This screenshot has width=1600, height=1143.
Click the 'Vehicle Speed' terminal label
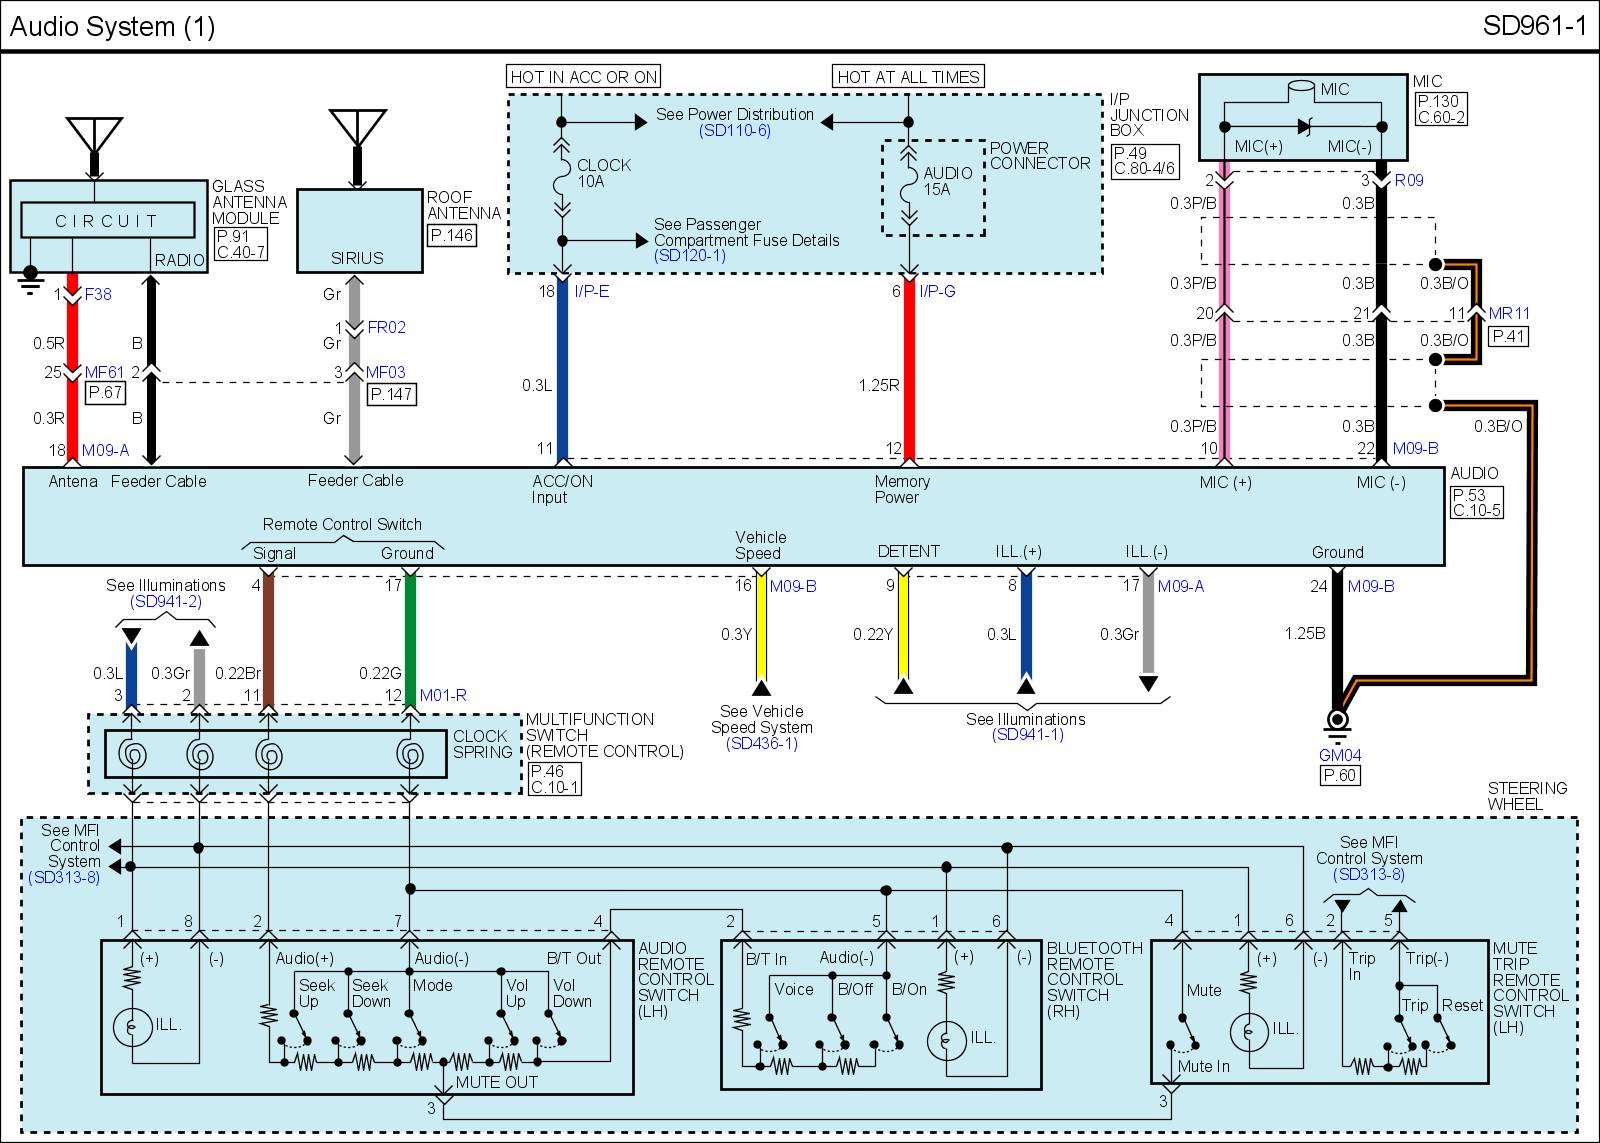(x=760, y=545)
